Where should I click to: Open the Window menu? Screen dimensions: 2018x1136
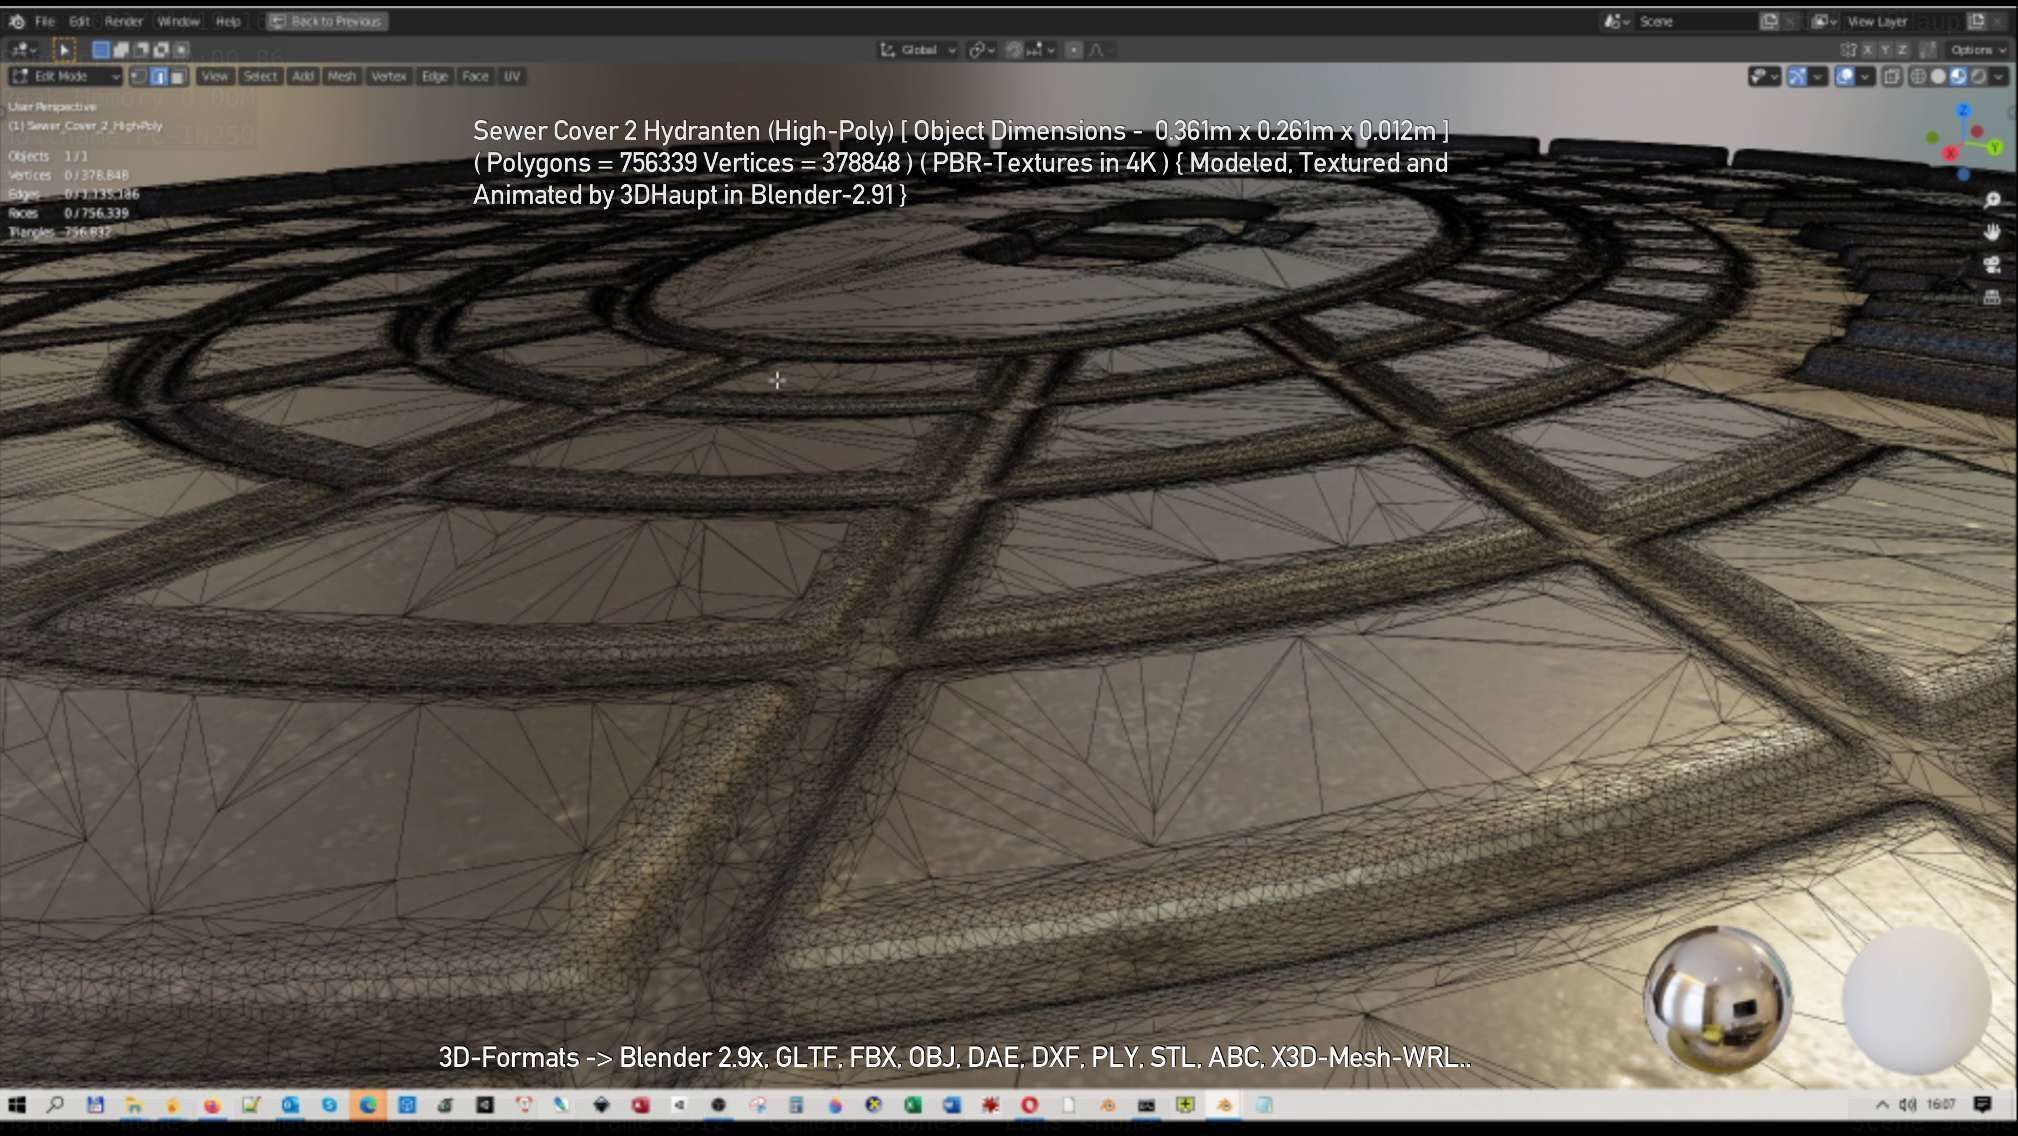[179, 21]
